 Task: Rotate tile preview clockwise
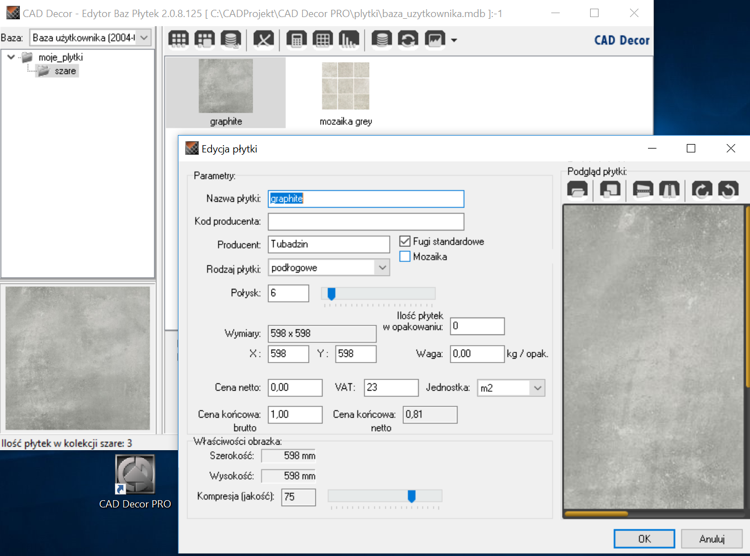702,189
